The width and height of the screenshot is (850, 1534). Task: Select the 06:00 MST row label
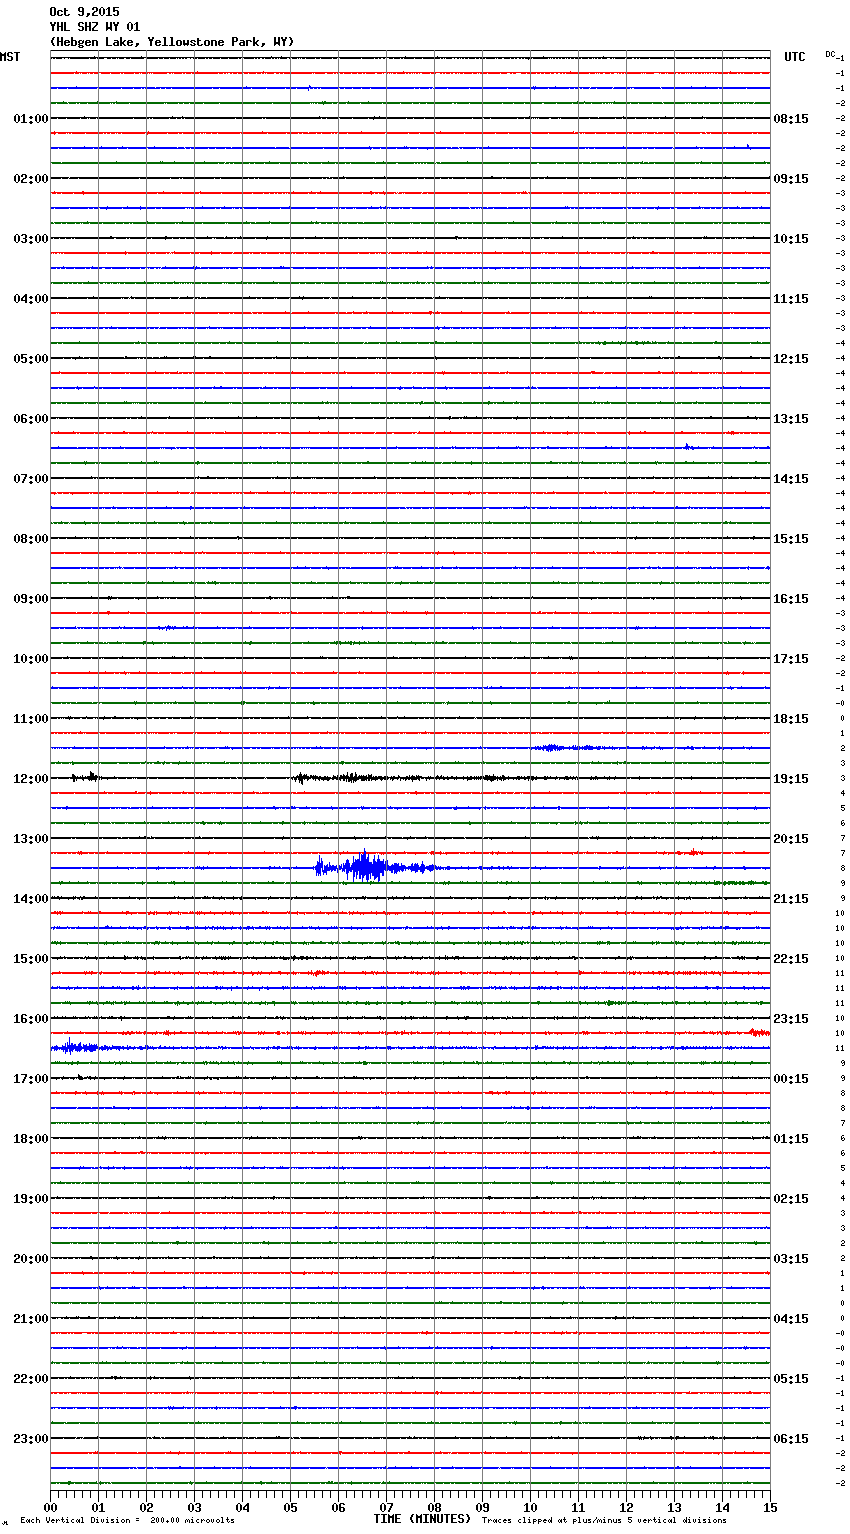30,419
